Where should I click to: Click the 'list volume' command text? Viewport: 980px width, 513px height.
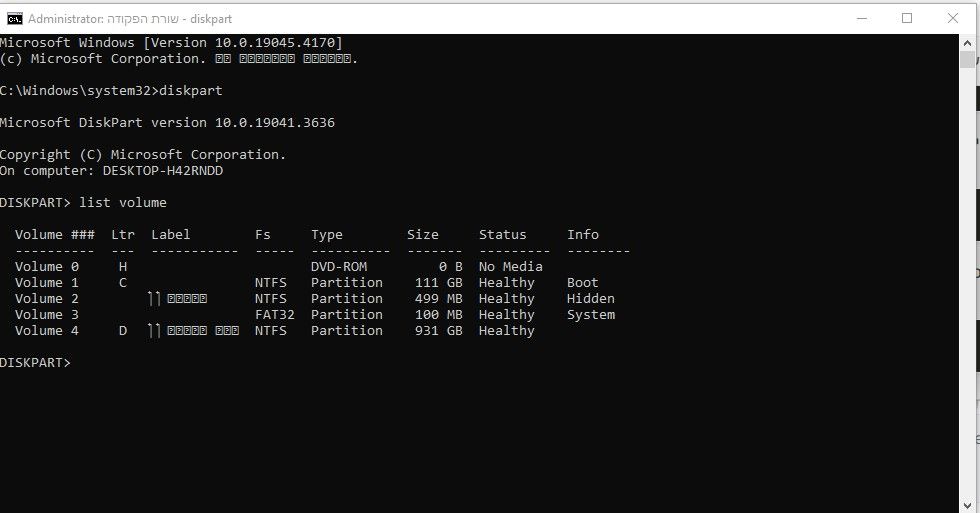(x=122, y=202)
